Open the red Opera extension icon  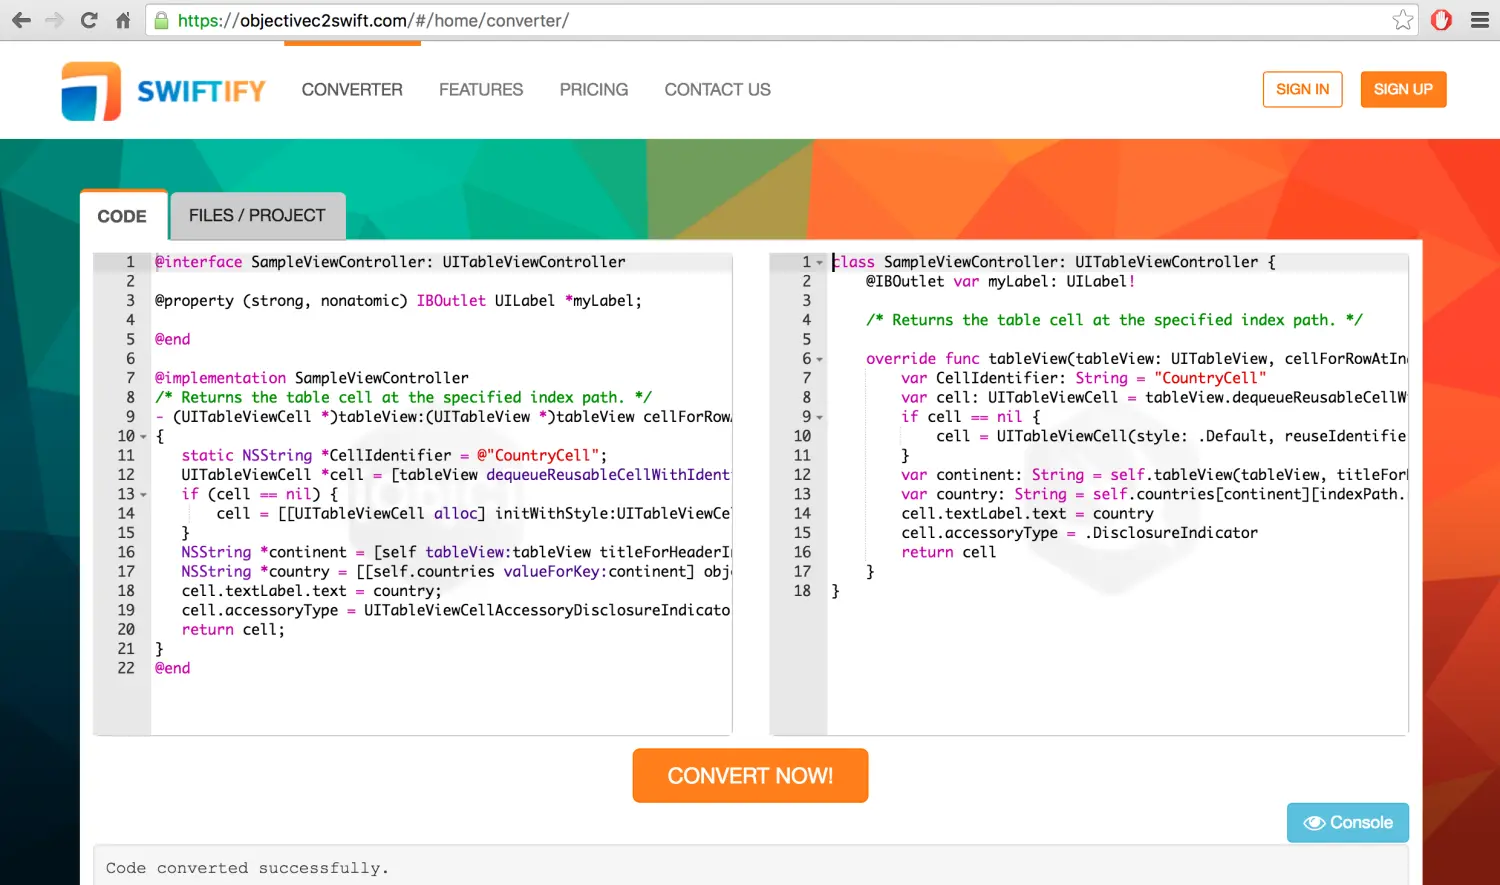coord(1441,20)
